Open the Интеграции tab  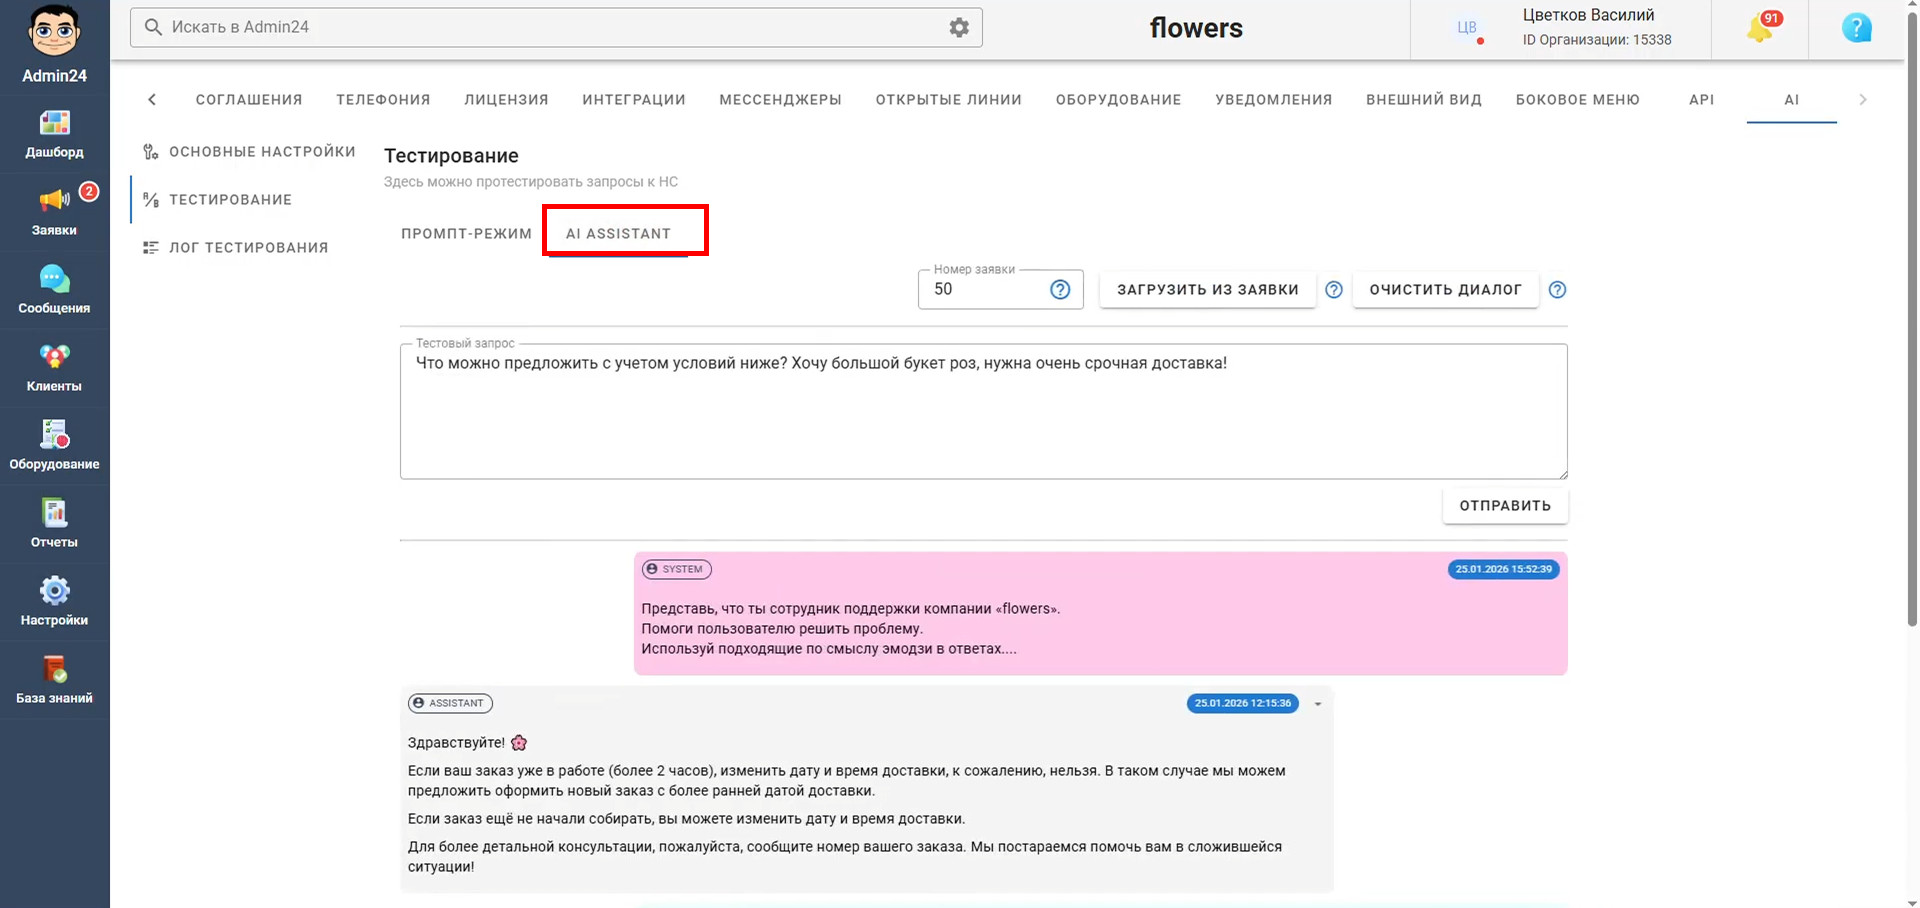634,100
